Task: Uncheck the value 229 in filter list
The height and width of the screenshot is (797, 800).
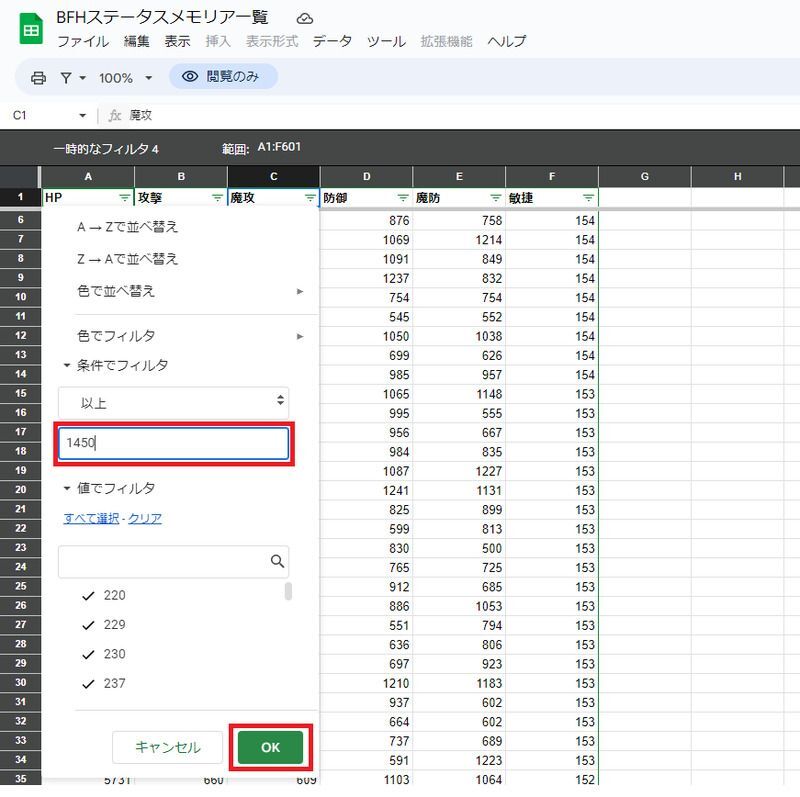Action: [x=88, y=625]
